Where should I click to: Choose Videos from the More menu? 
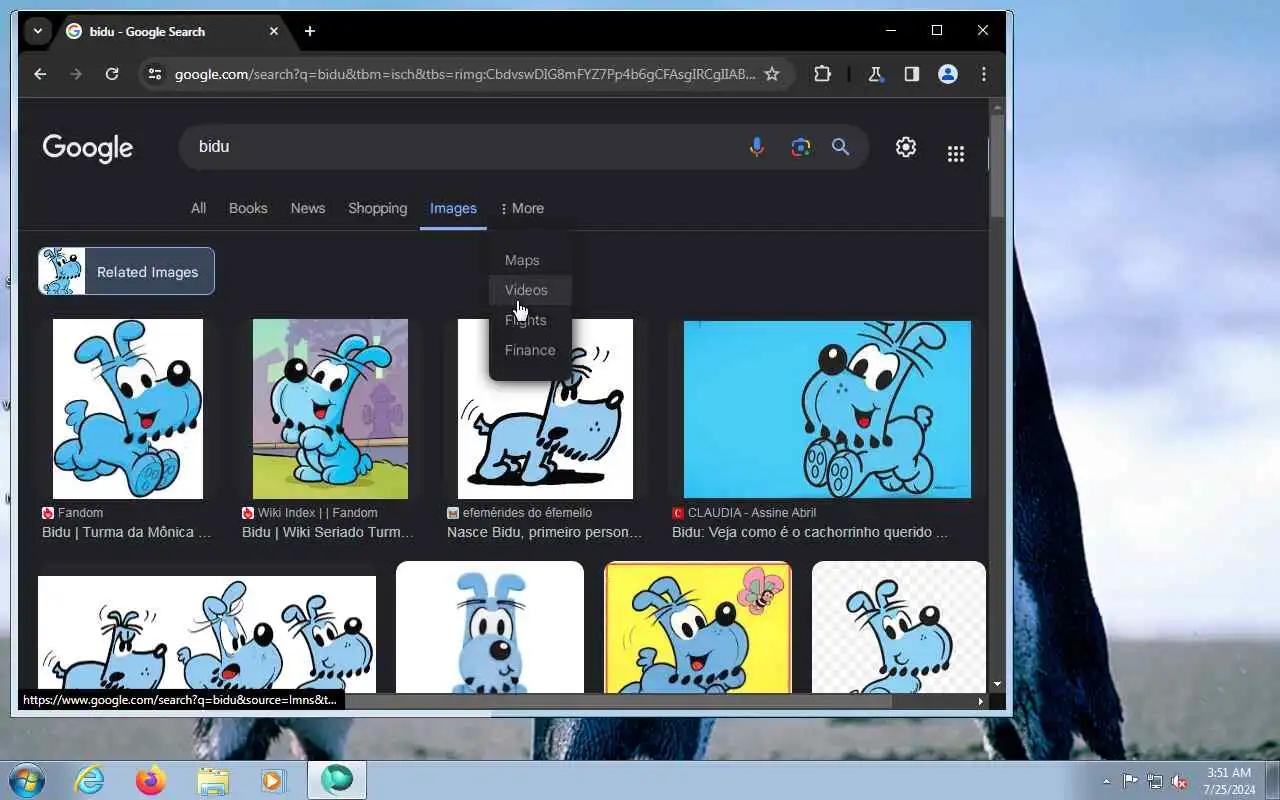click(x=530, y=290)
